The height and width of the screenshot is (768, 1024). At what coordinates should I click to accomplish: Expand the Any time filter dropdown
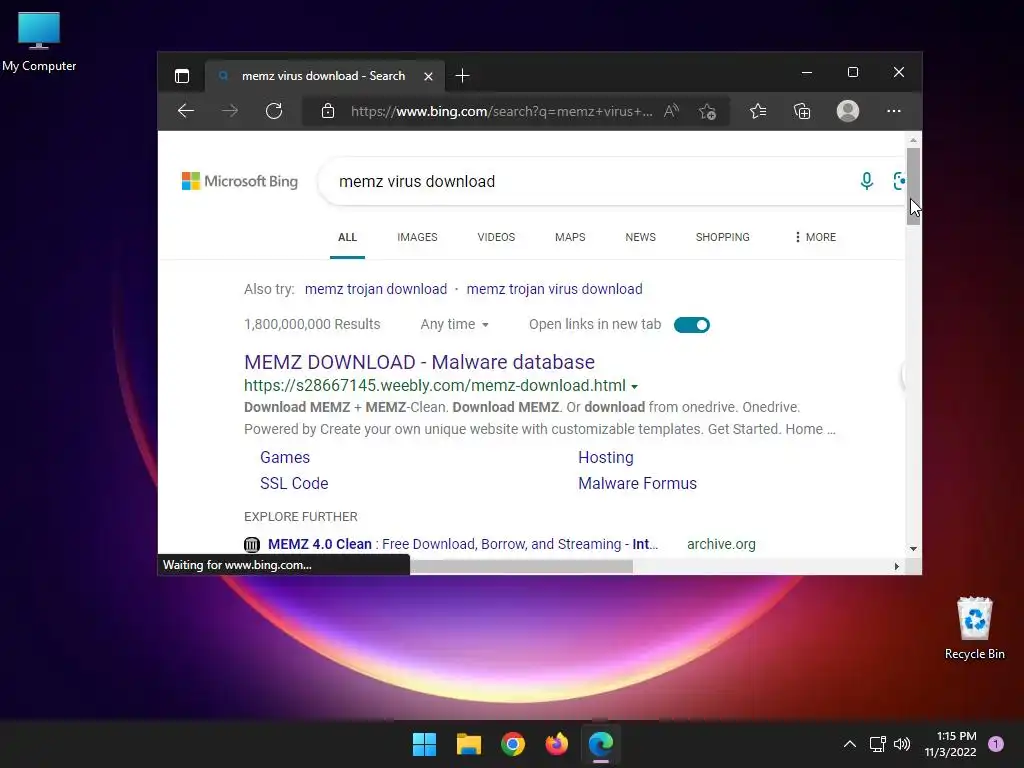click(x=455, y=325)
